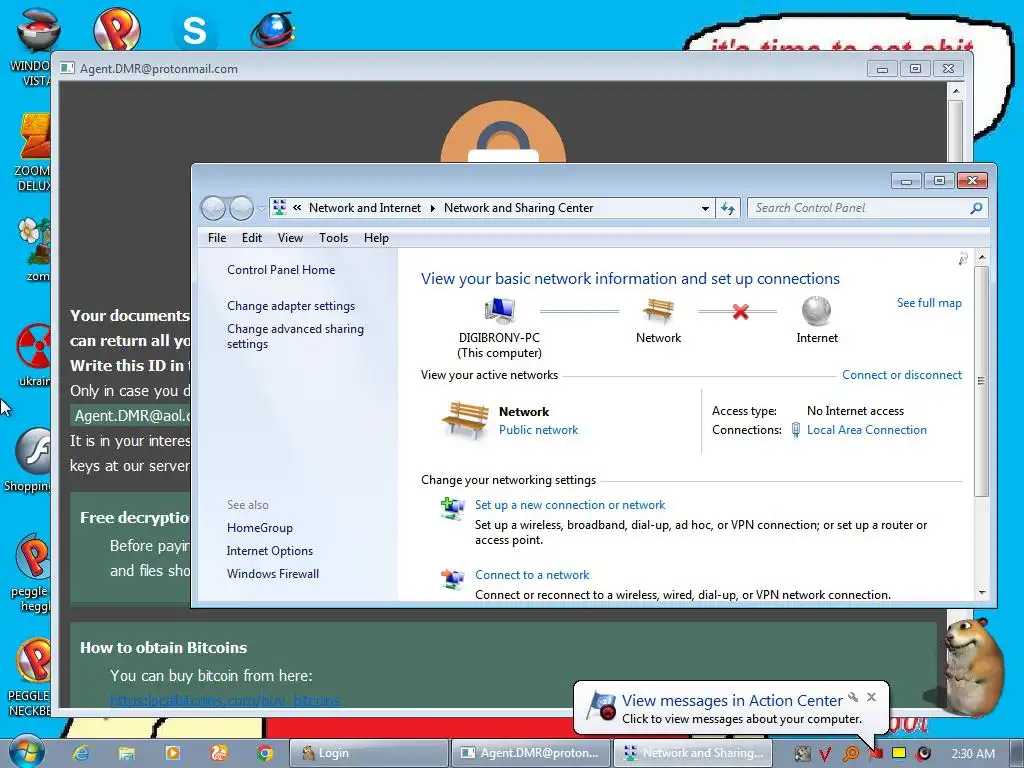Click the Network and Sharing taskbar button
The width and height of the screenshot is (1024, 768).
692,753
